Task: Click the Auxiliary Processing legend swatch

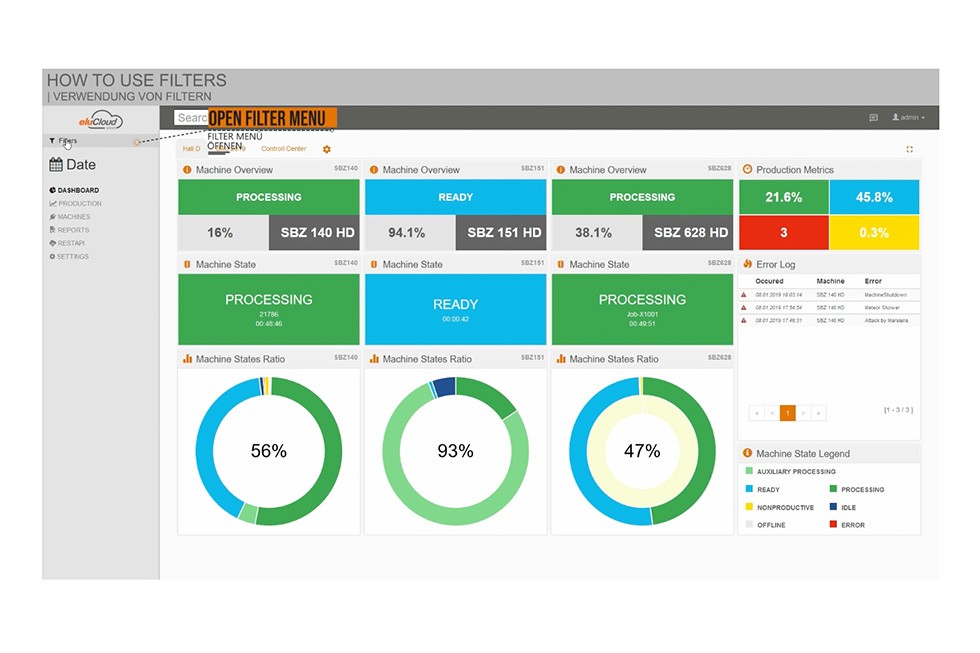Action: (749, 471)
